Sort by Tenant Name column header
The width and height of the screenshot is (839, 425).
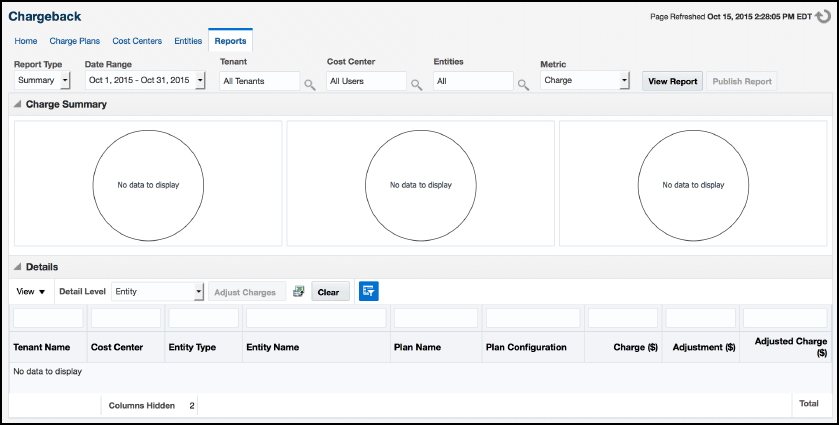(48, 347)
